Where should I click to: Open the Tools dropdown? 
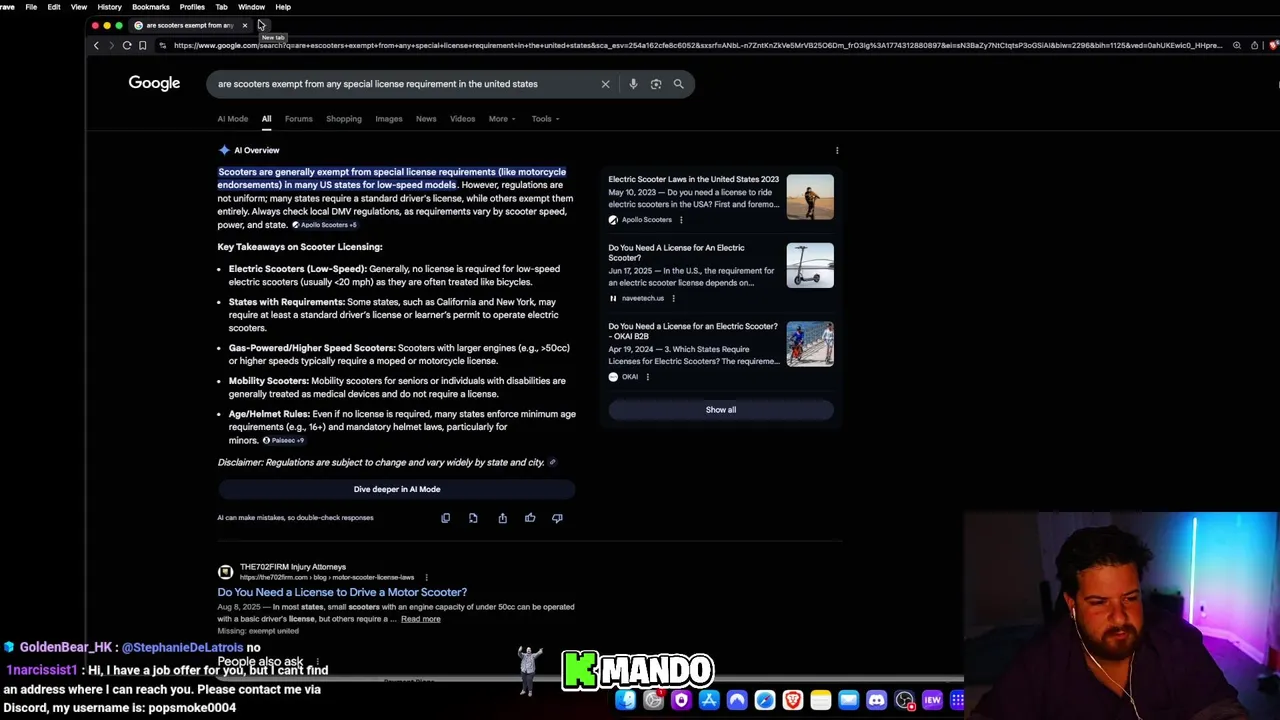point(545,119)
